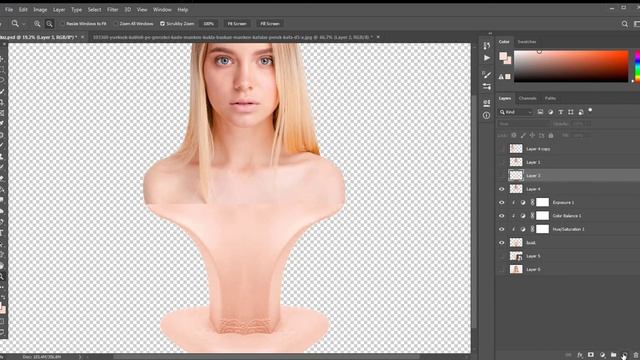Switch to the Paths tab
This screenshot has width=640, height=360.
[550, 98]
